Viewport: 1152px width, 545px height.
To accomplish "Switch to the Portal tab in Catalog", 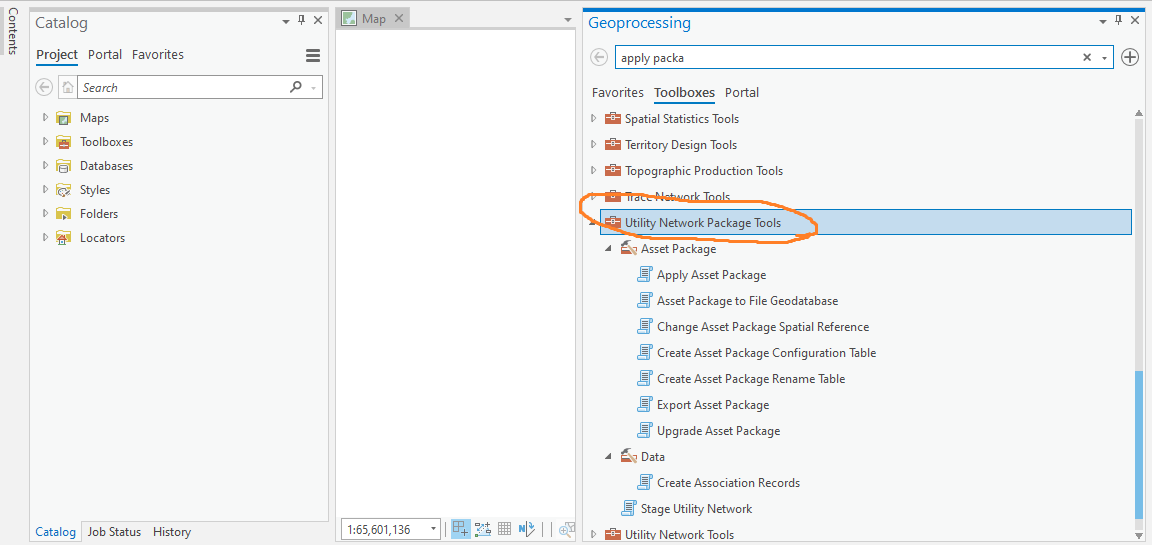I will [105, 54].
